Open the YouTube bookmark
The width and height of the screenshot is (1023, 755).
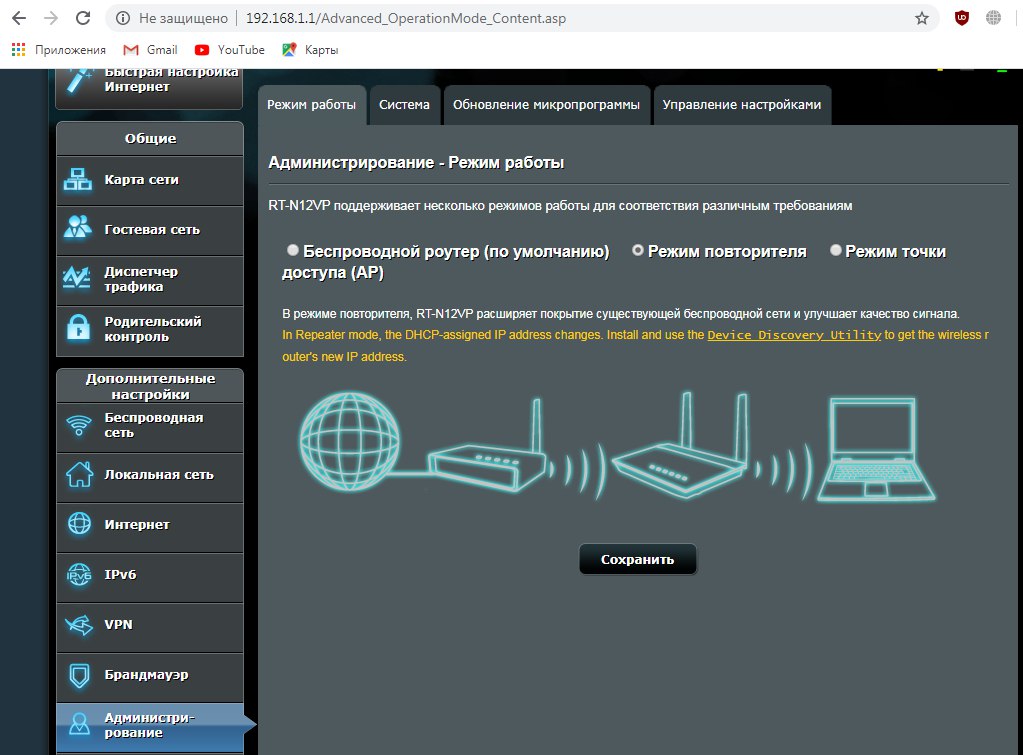(x=230, y=50)
